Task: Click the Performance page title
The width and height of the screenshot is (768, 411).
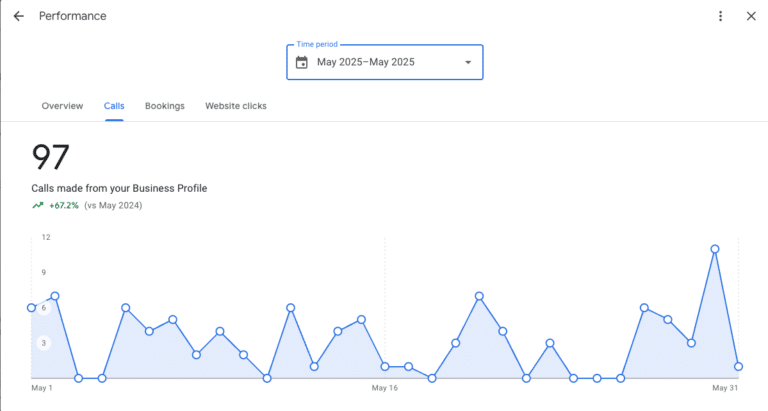Action: (72, 16)
